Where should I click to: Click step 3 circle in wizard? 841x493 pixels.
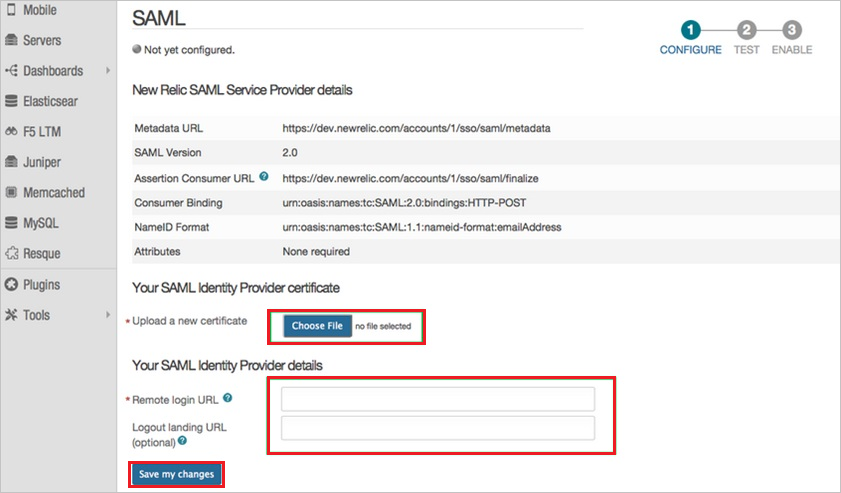792,30
